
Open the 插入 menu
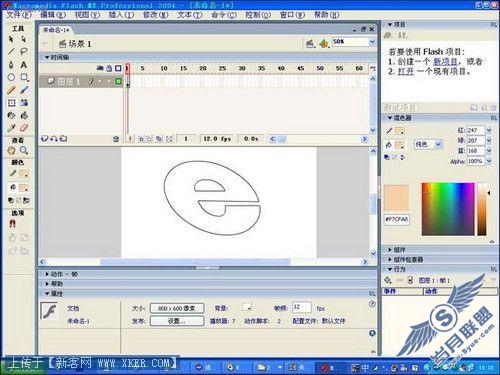click(121, 15)
